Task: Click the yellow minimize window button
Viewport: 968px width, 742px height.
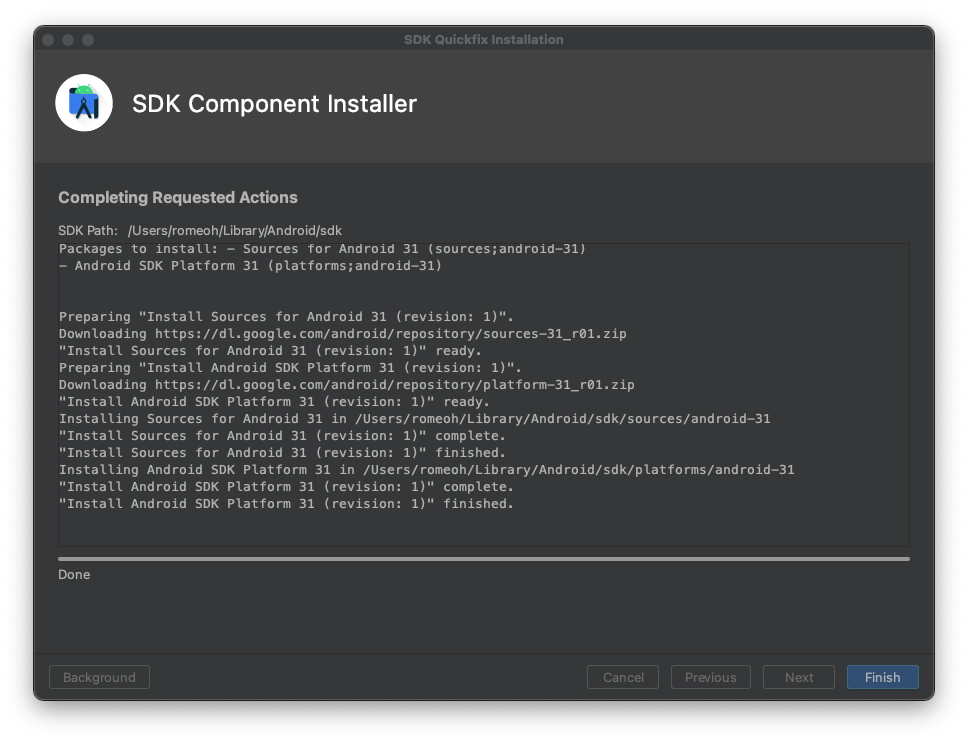Action: click(68, 40)
